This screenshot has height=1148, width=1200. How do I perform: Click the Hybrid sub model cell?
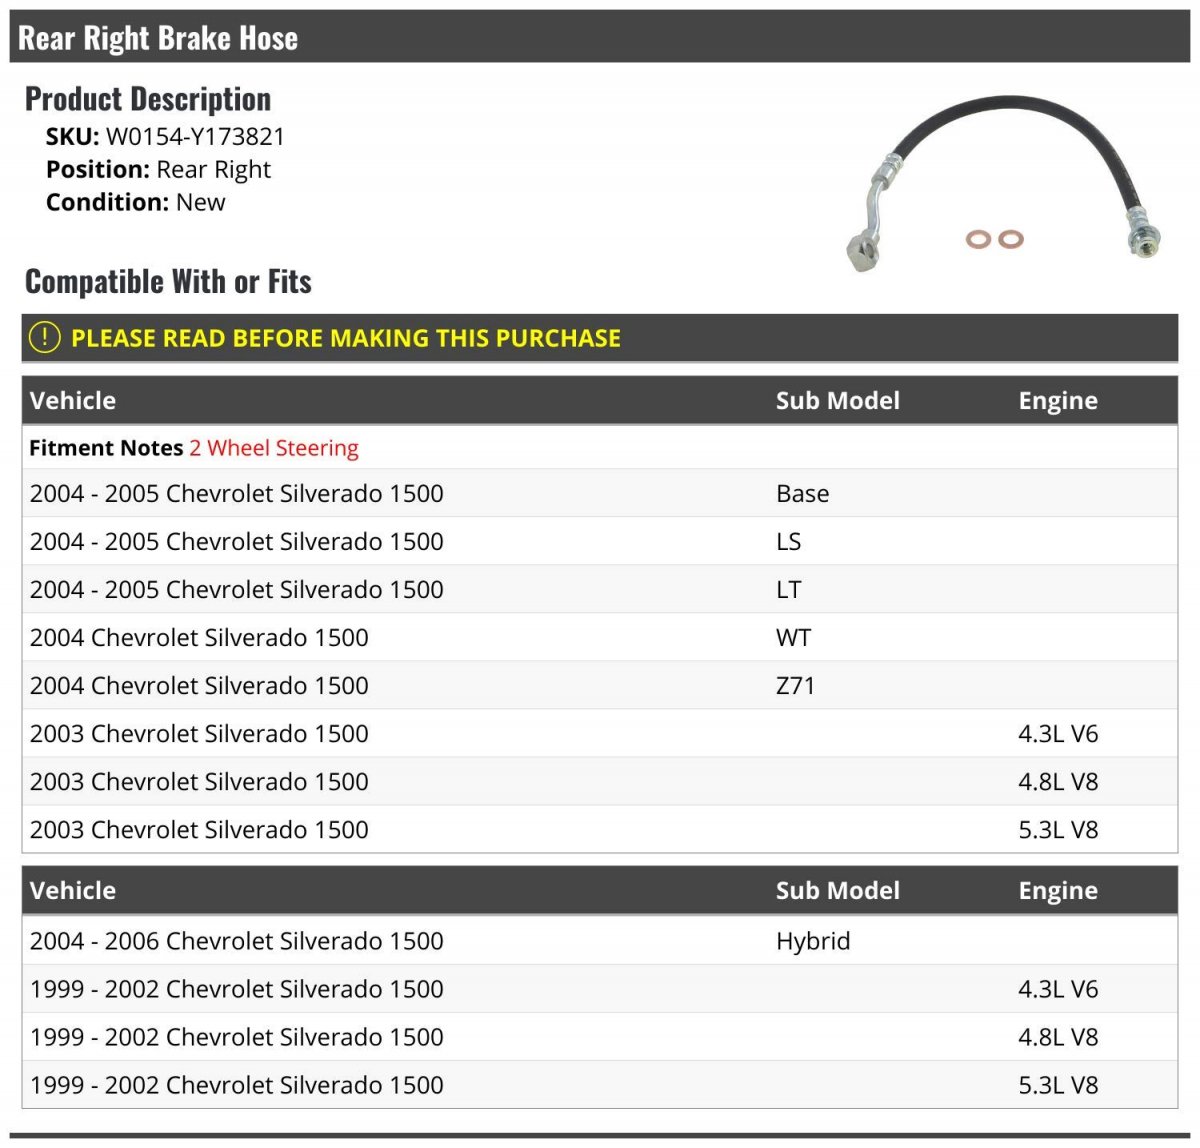click(813, 941)
